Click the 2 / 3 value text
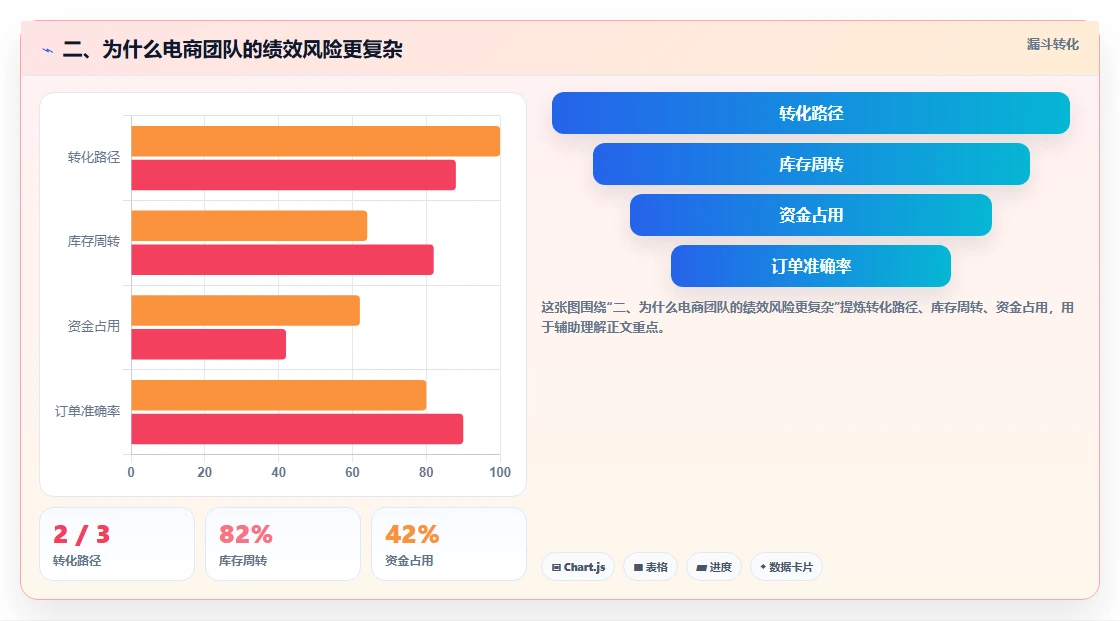 point(81,535)
